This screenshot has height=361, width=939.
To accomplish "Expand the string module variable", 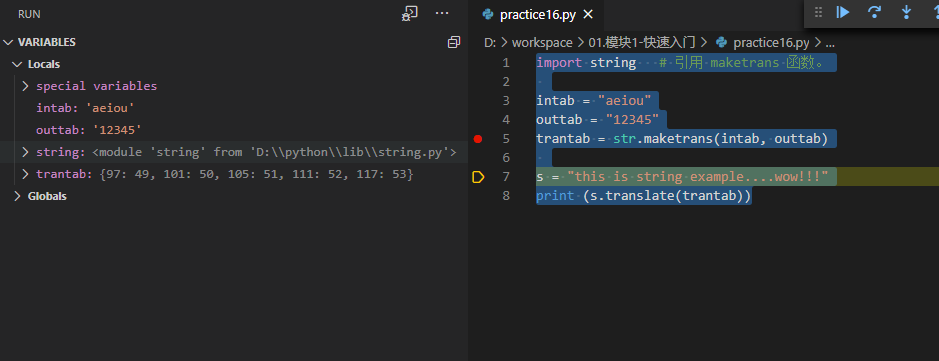I will [25, 152].
